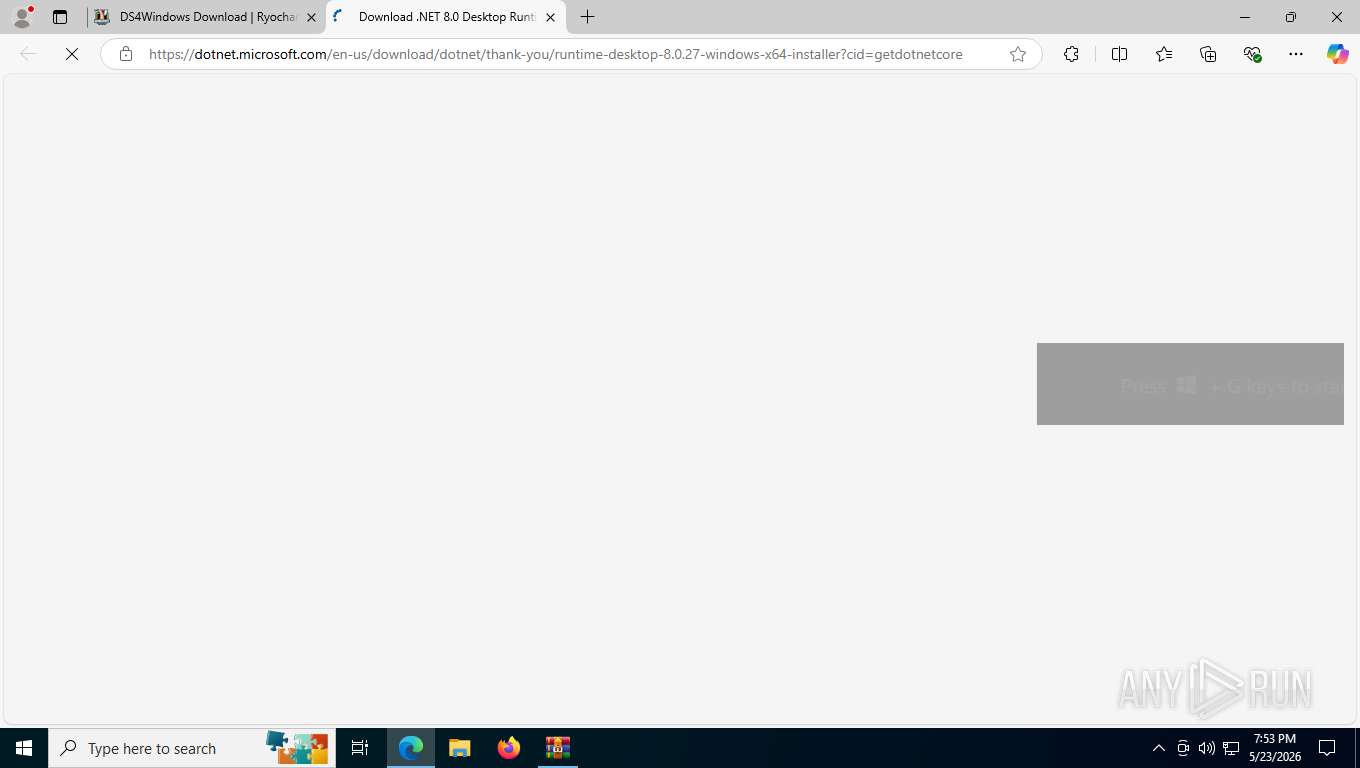Open Microsoft Edge from the taskbar
Viewport: 1360px width, 768px height.
[411, 748]
